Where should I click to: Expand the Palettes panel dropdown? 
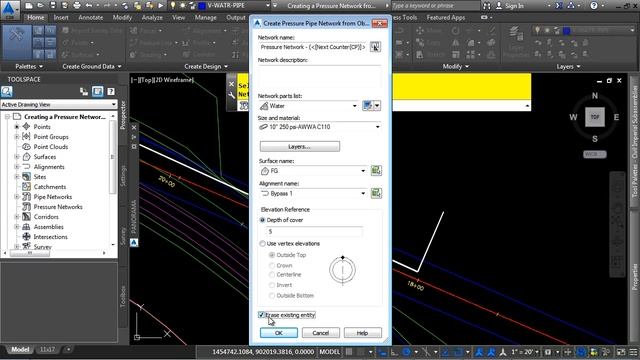coord(29,66)
